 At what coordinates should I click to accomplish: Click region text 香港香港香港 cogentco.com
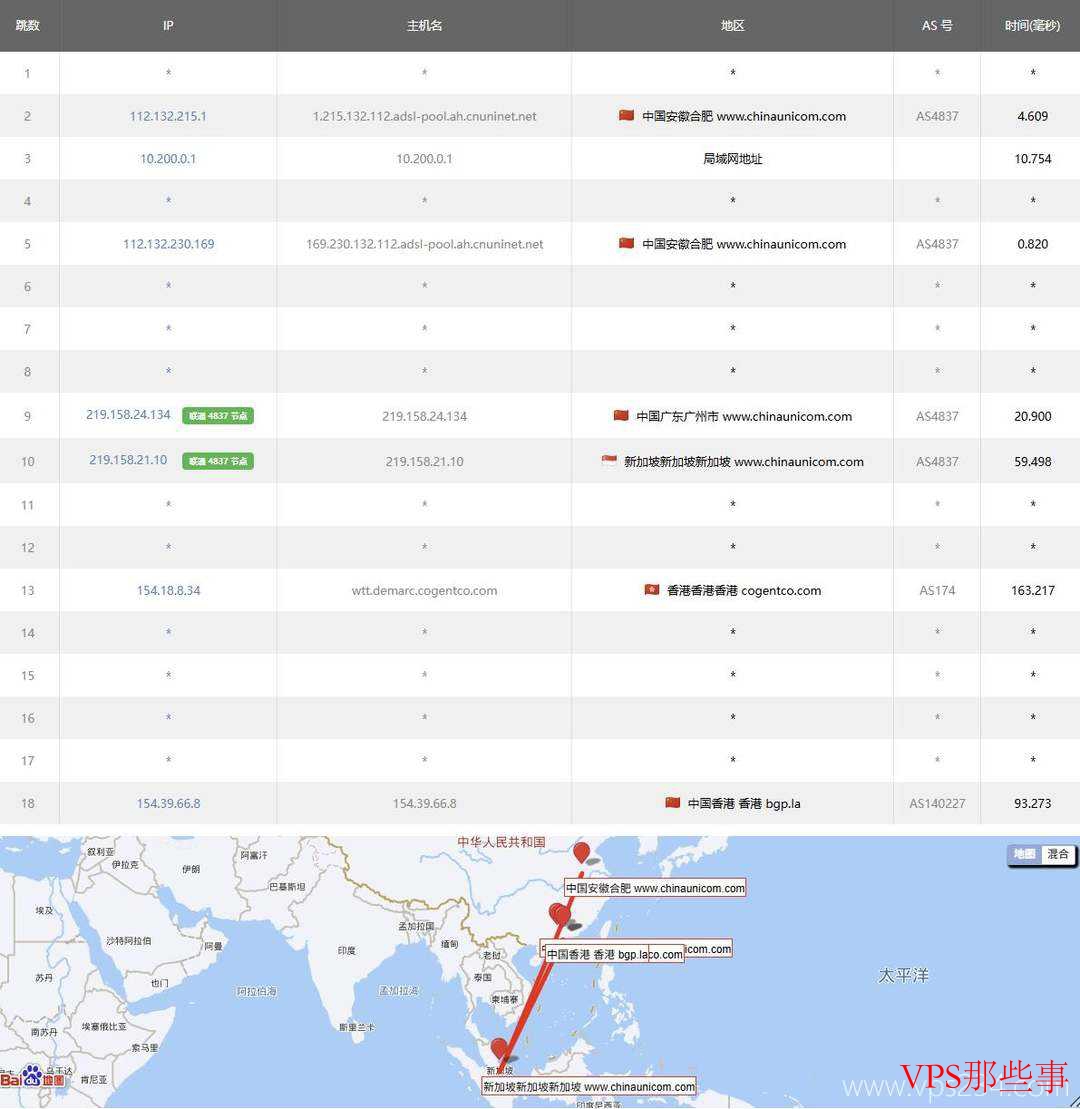point(744,591)
